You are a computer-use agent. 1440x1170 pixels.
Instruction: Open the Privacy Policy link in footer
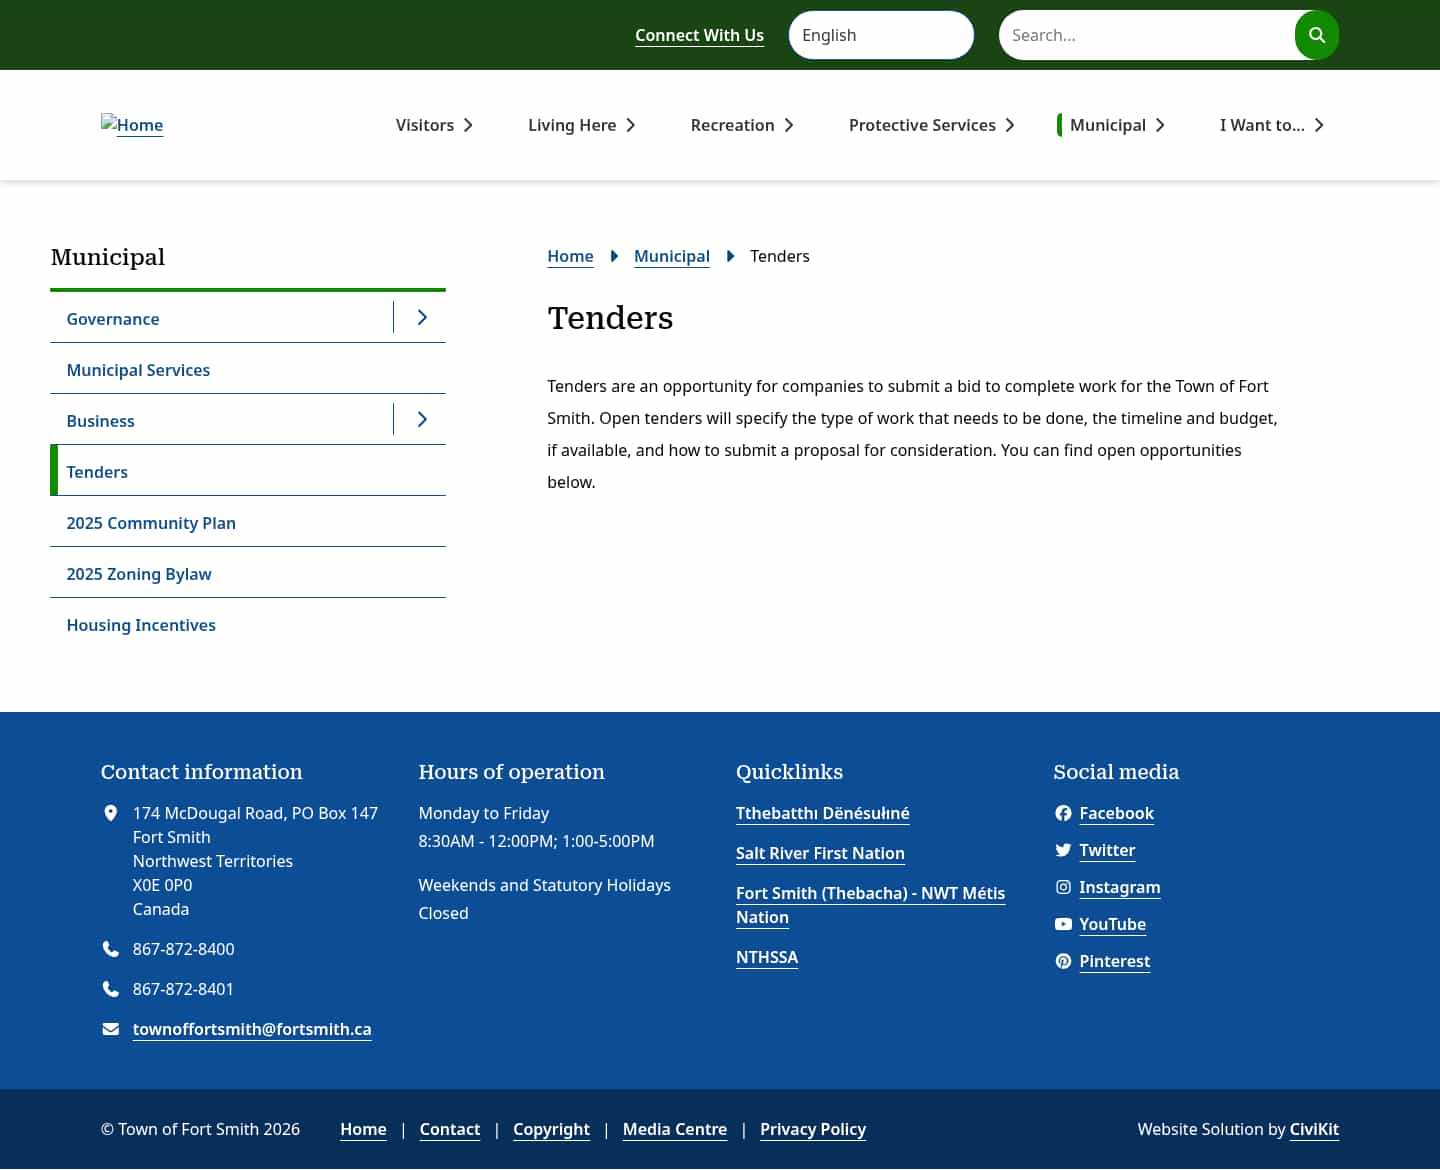click(813, 1129)
